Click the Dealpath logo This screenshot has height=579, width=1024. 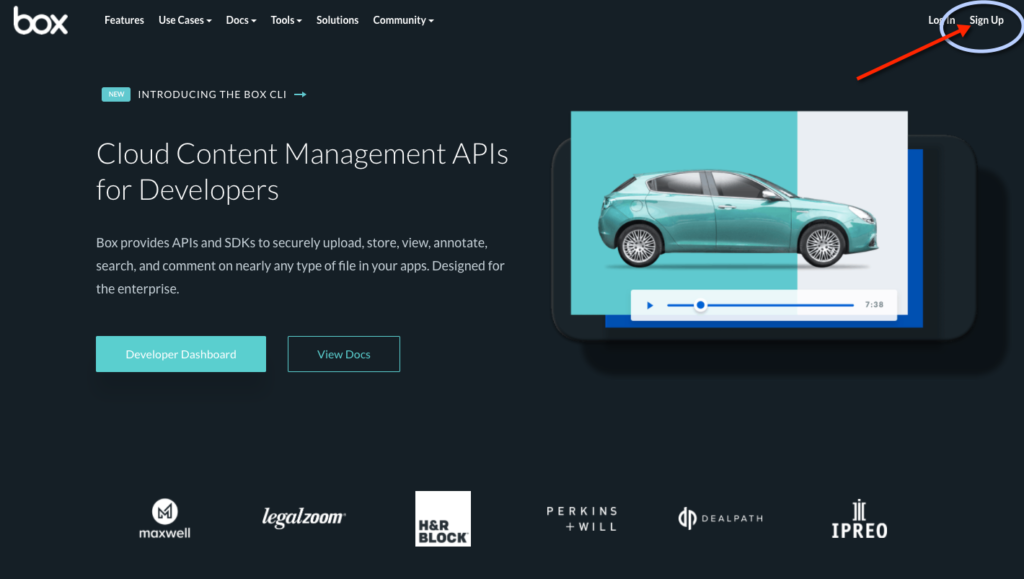coord(720,518)
